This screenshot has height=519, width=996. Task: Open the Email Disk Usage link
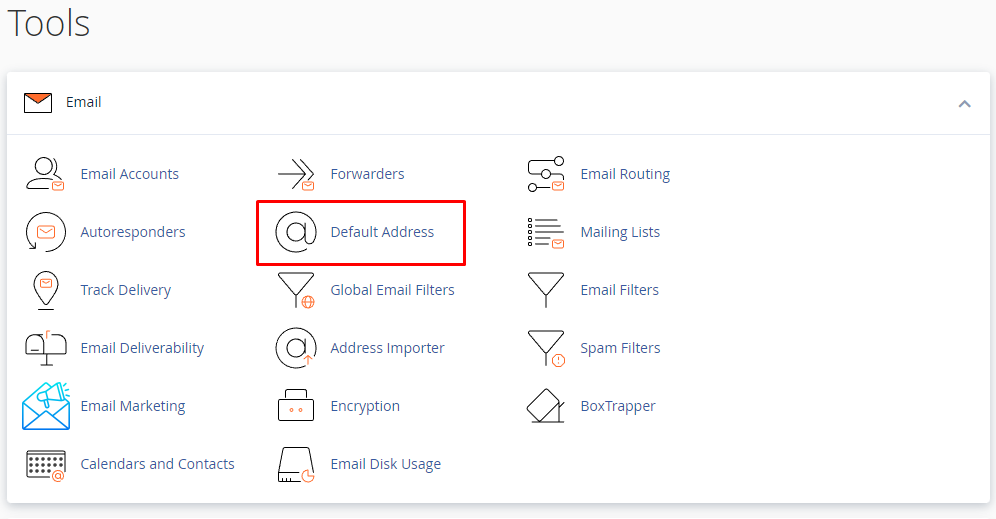click(x=385, y=464)
